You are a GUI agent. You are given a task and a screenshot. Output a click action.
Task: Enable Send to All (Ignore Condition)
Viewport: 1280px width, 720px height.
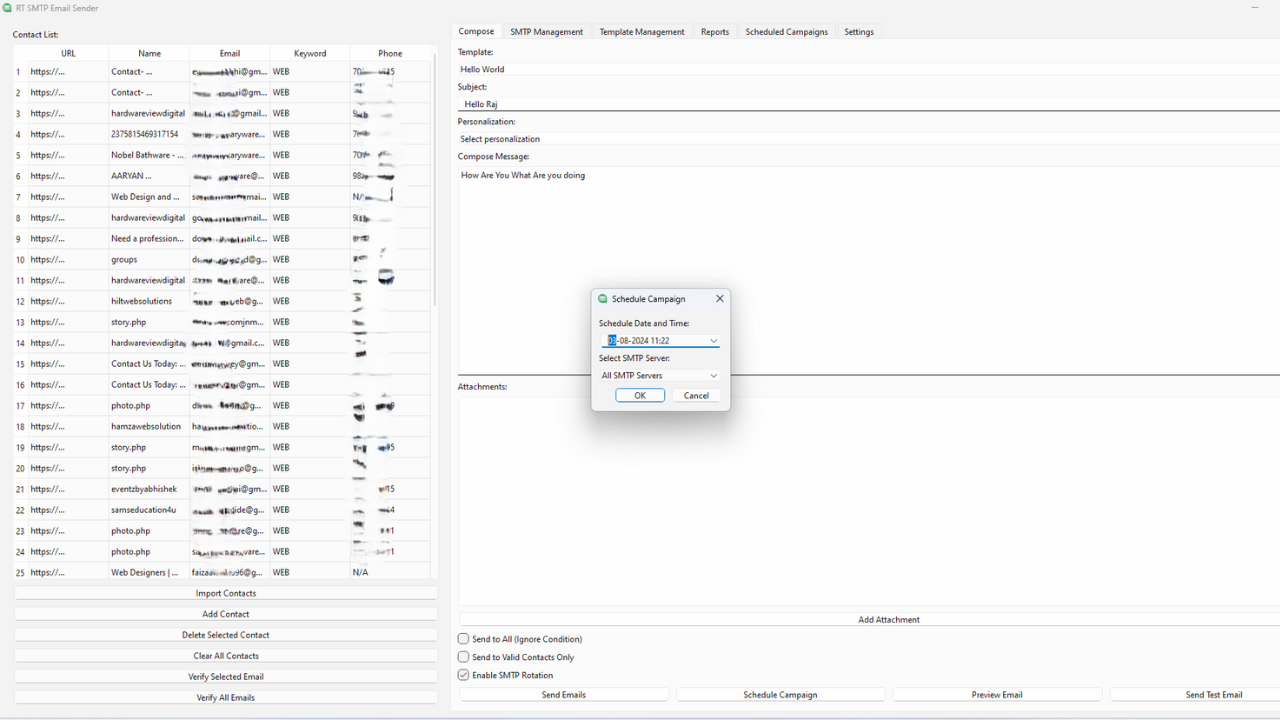463,638
